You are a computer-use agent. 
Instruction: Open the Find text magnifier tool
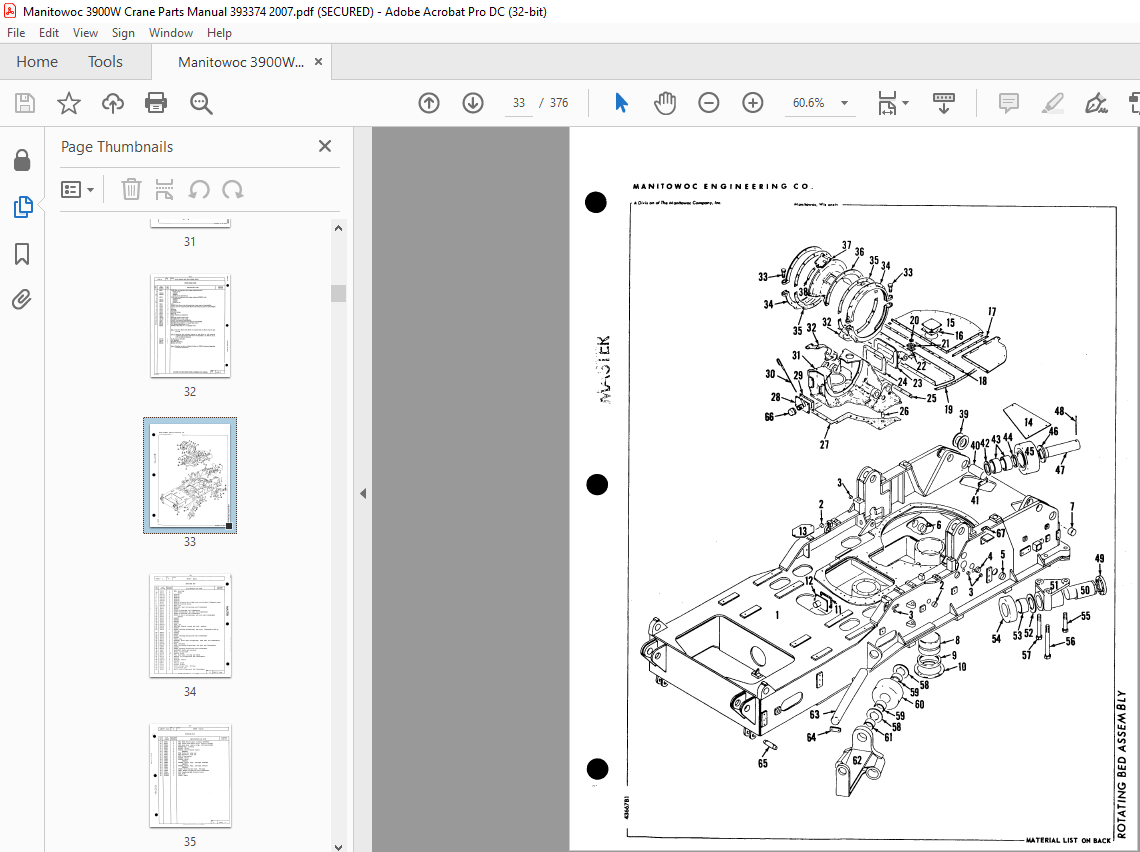[201, 103]
